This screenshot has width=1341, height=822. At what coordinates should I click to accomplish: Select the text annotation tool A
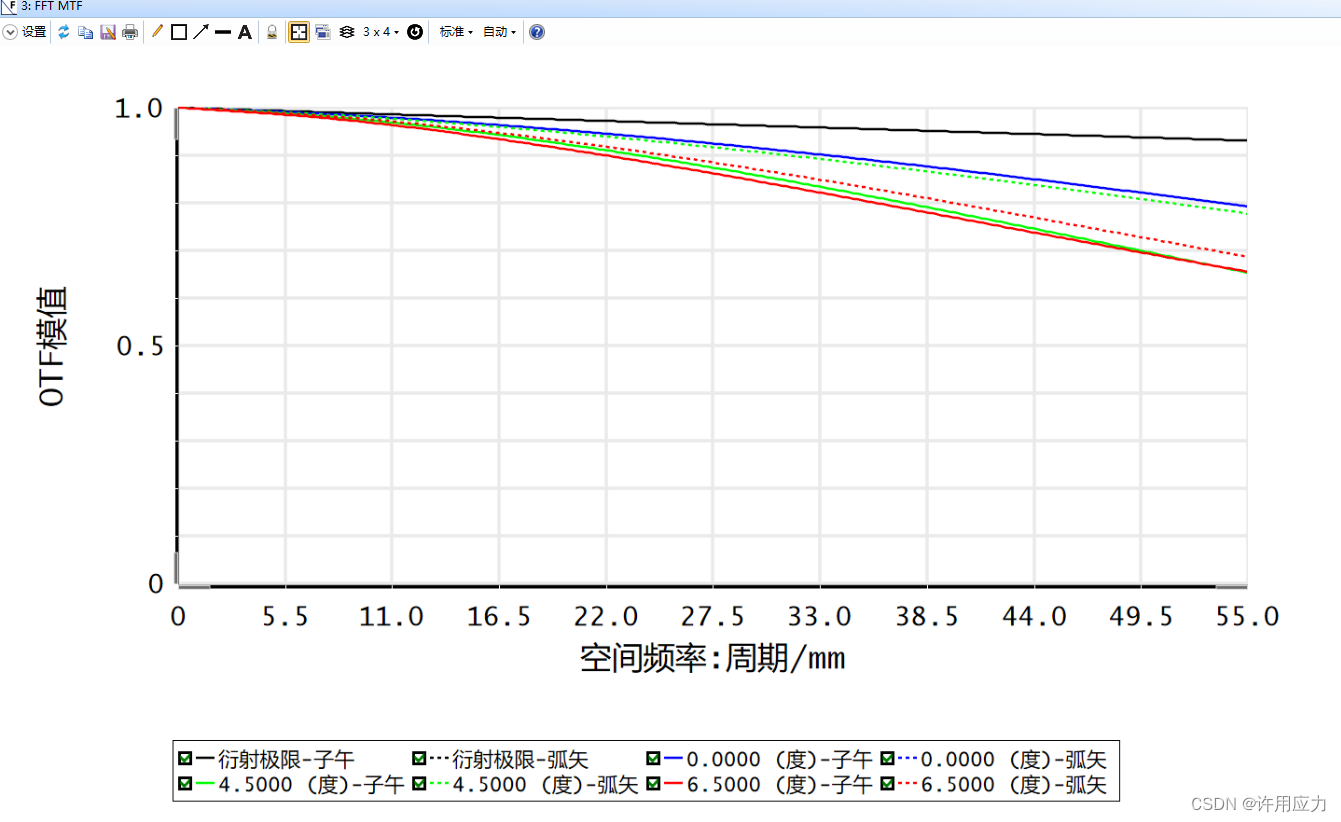(x=245, y=32)
